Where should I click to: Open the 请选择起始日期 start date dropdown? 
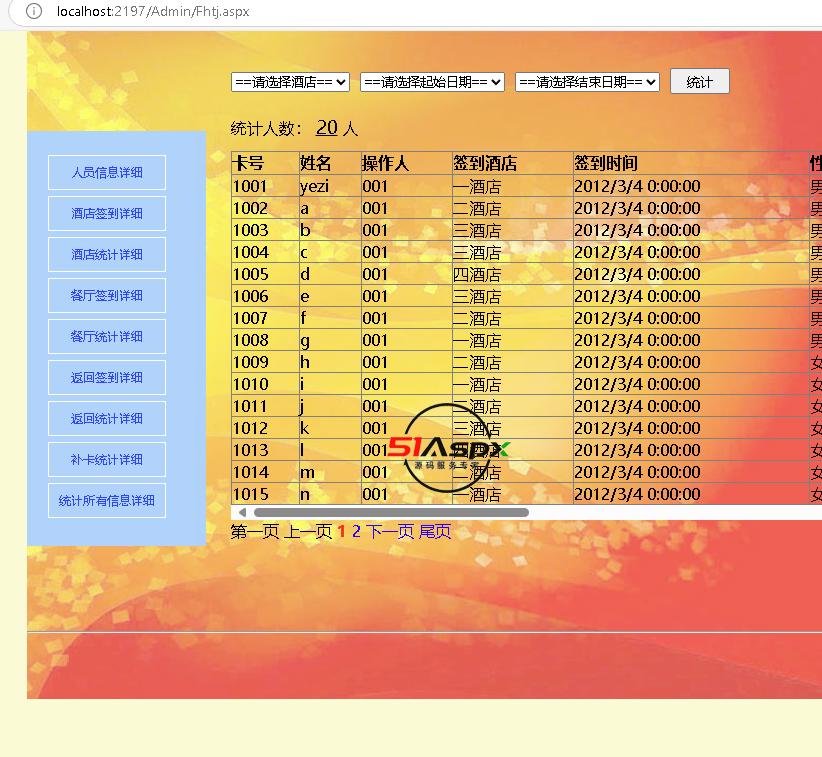click(432, 82)
